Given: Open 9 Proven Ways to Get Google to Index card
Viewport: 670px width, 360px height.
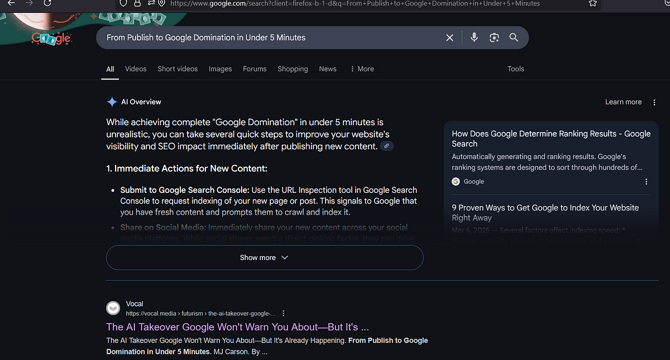Looking at the screenshot, I should pos(545,212).
